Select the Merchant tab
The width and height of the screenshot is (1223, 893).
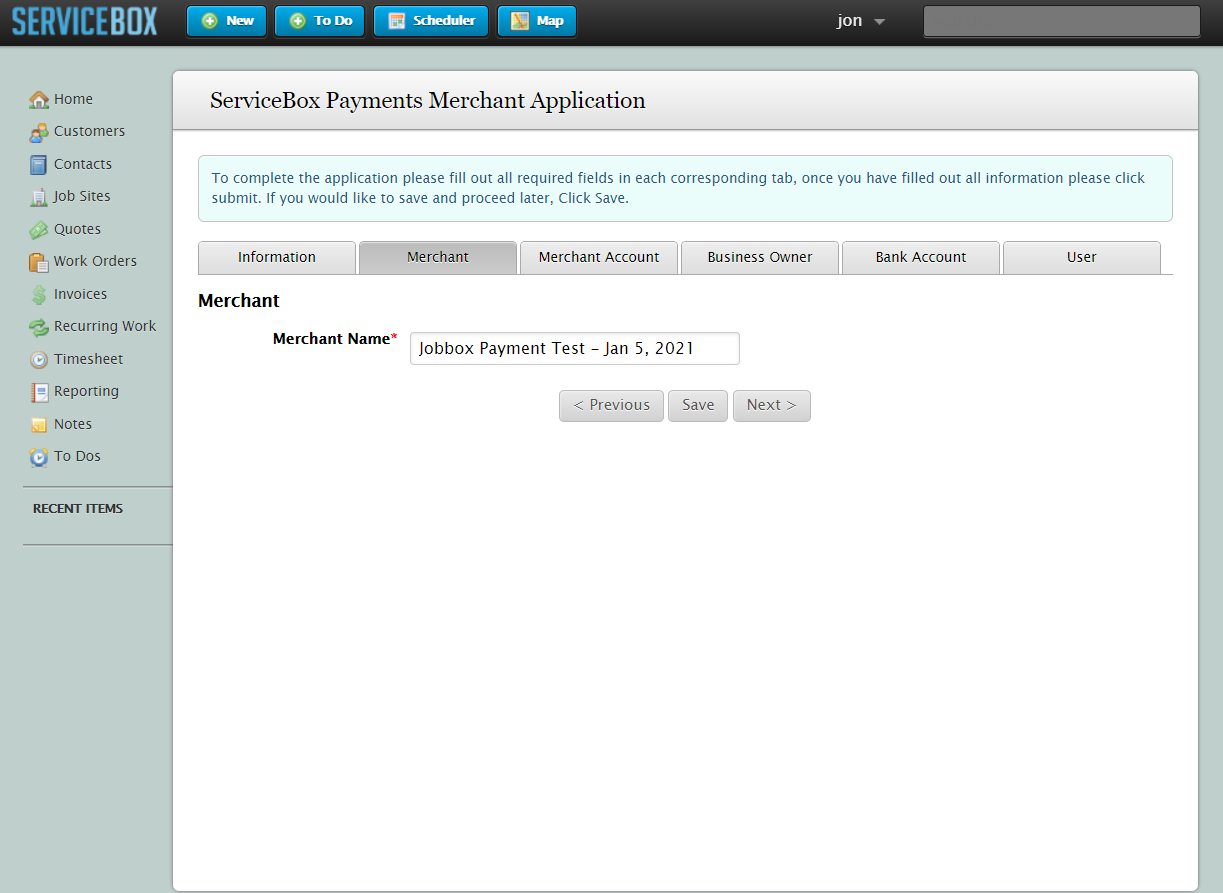click(x=438, y=257)
